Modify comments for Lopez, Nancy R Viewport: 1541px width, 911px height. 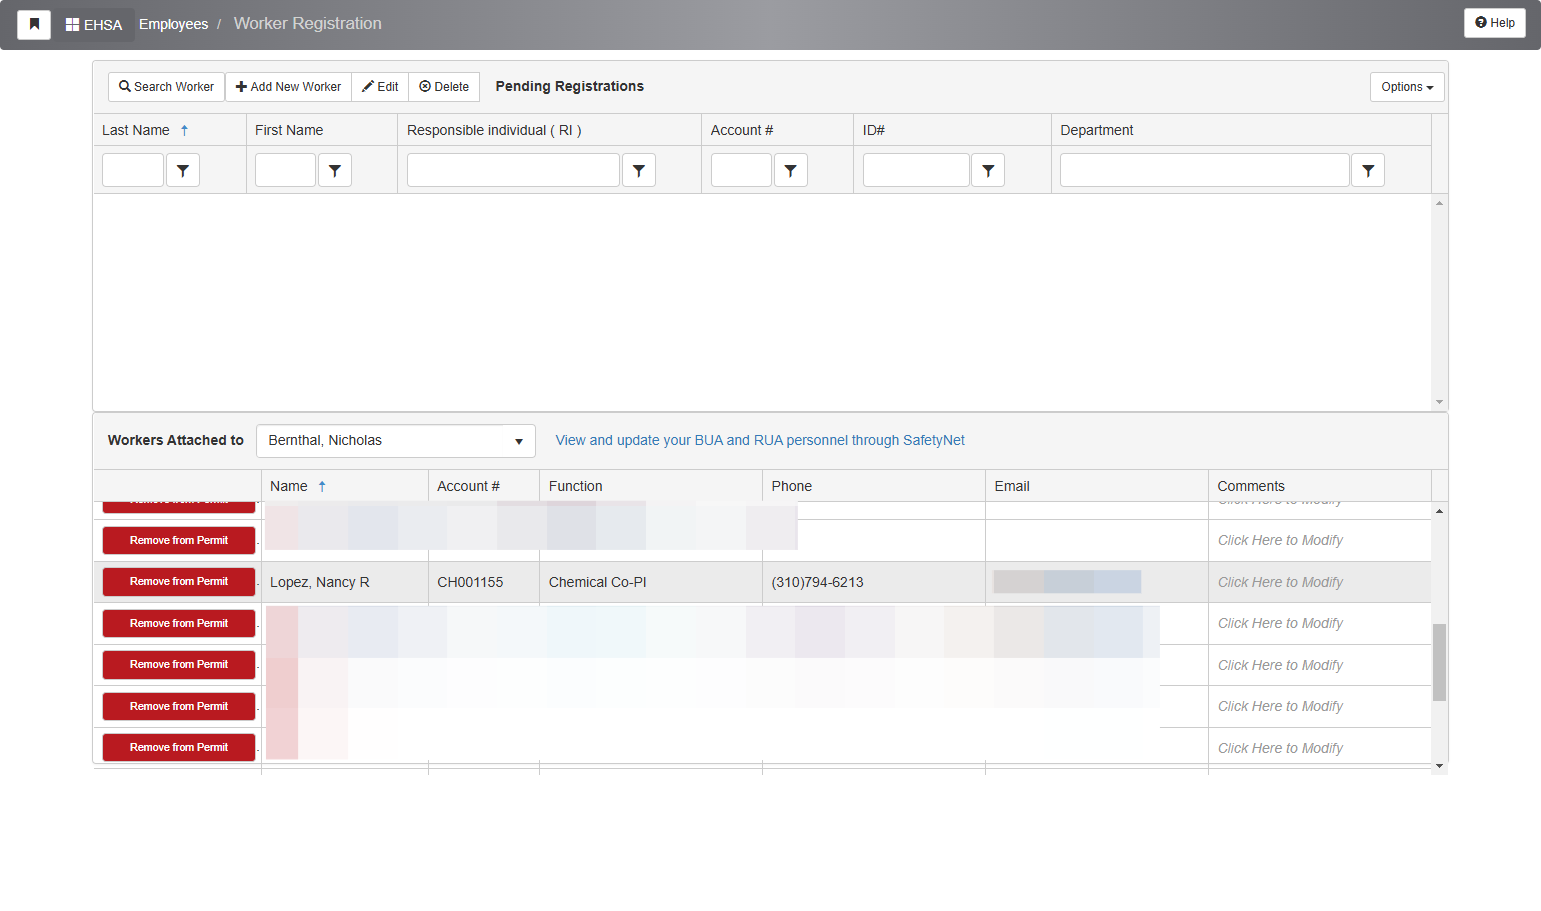click(x=1280, y=582)
